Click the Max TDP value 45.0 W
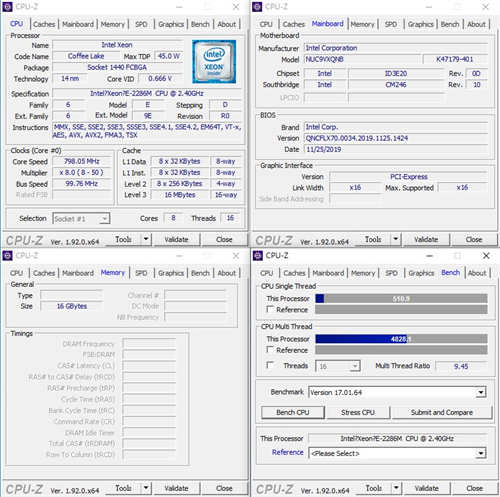The height and width of the screenshot is (497, 500). pyautogui.click(x=169, y=56)
